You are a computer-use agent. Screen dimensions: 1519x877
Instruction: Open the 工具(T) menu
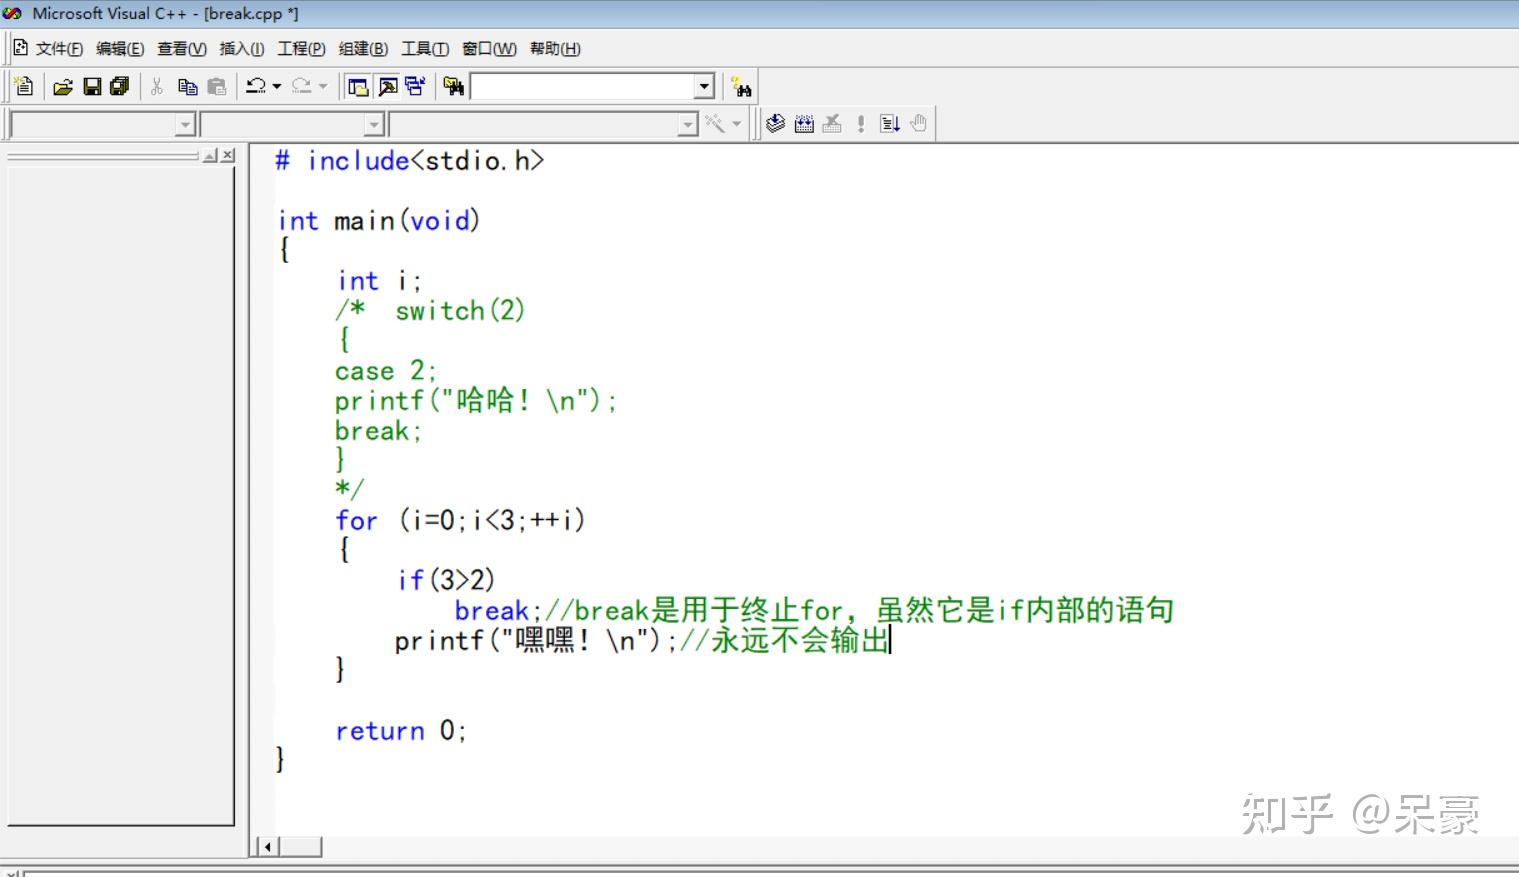click(425, 49)
